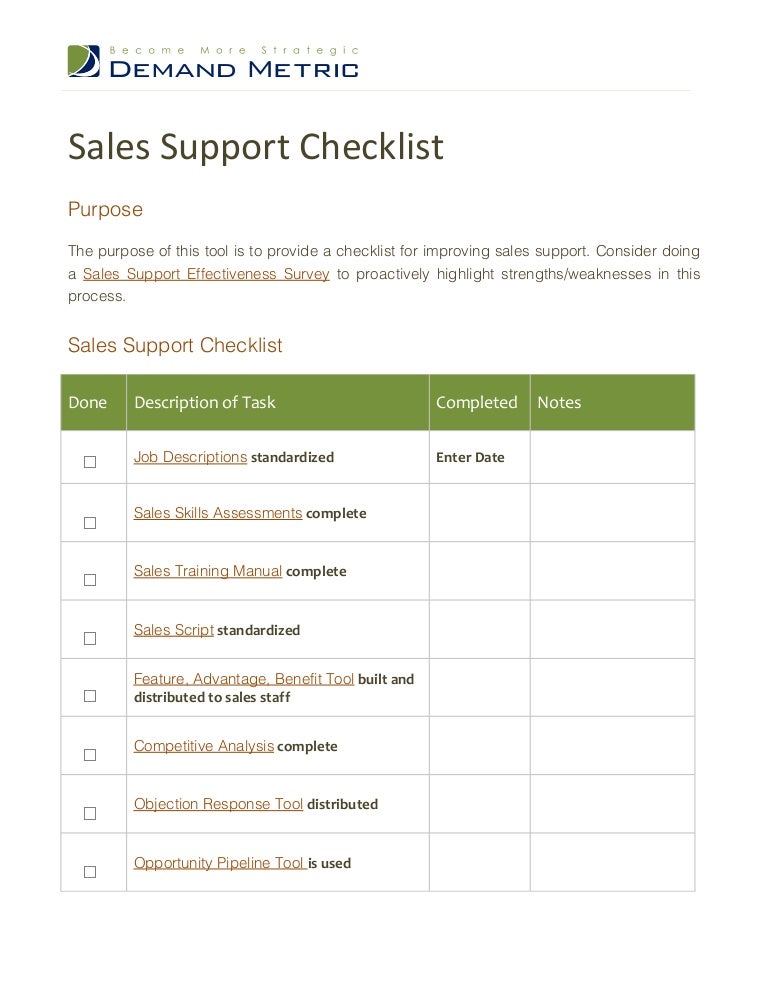Image resolution: width=768 pixels, height=994 pixels.
Task: Follow the Sales Skills Assessments link
Action: pos(218,513)
